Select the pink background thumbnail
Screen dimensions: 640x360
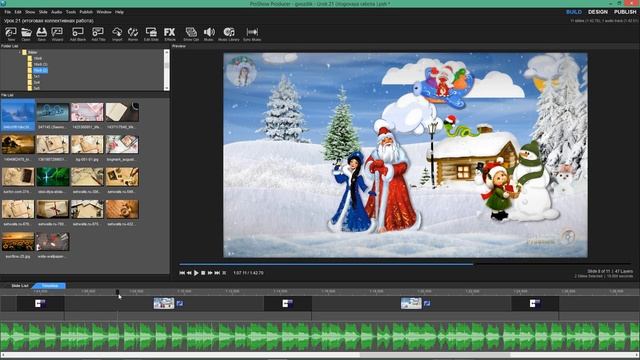pos(87,112)
